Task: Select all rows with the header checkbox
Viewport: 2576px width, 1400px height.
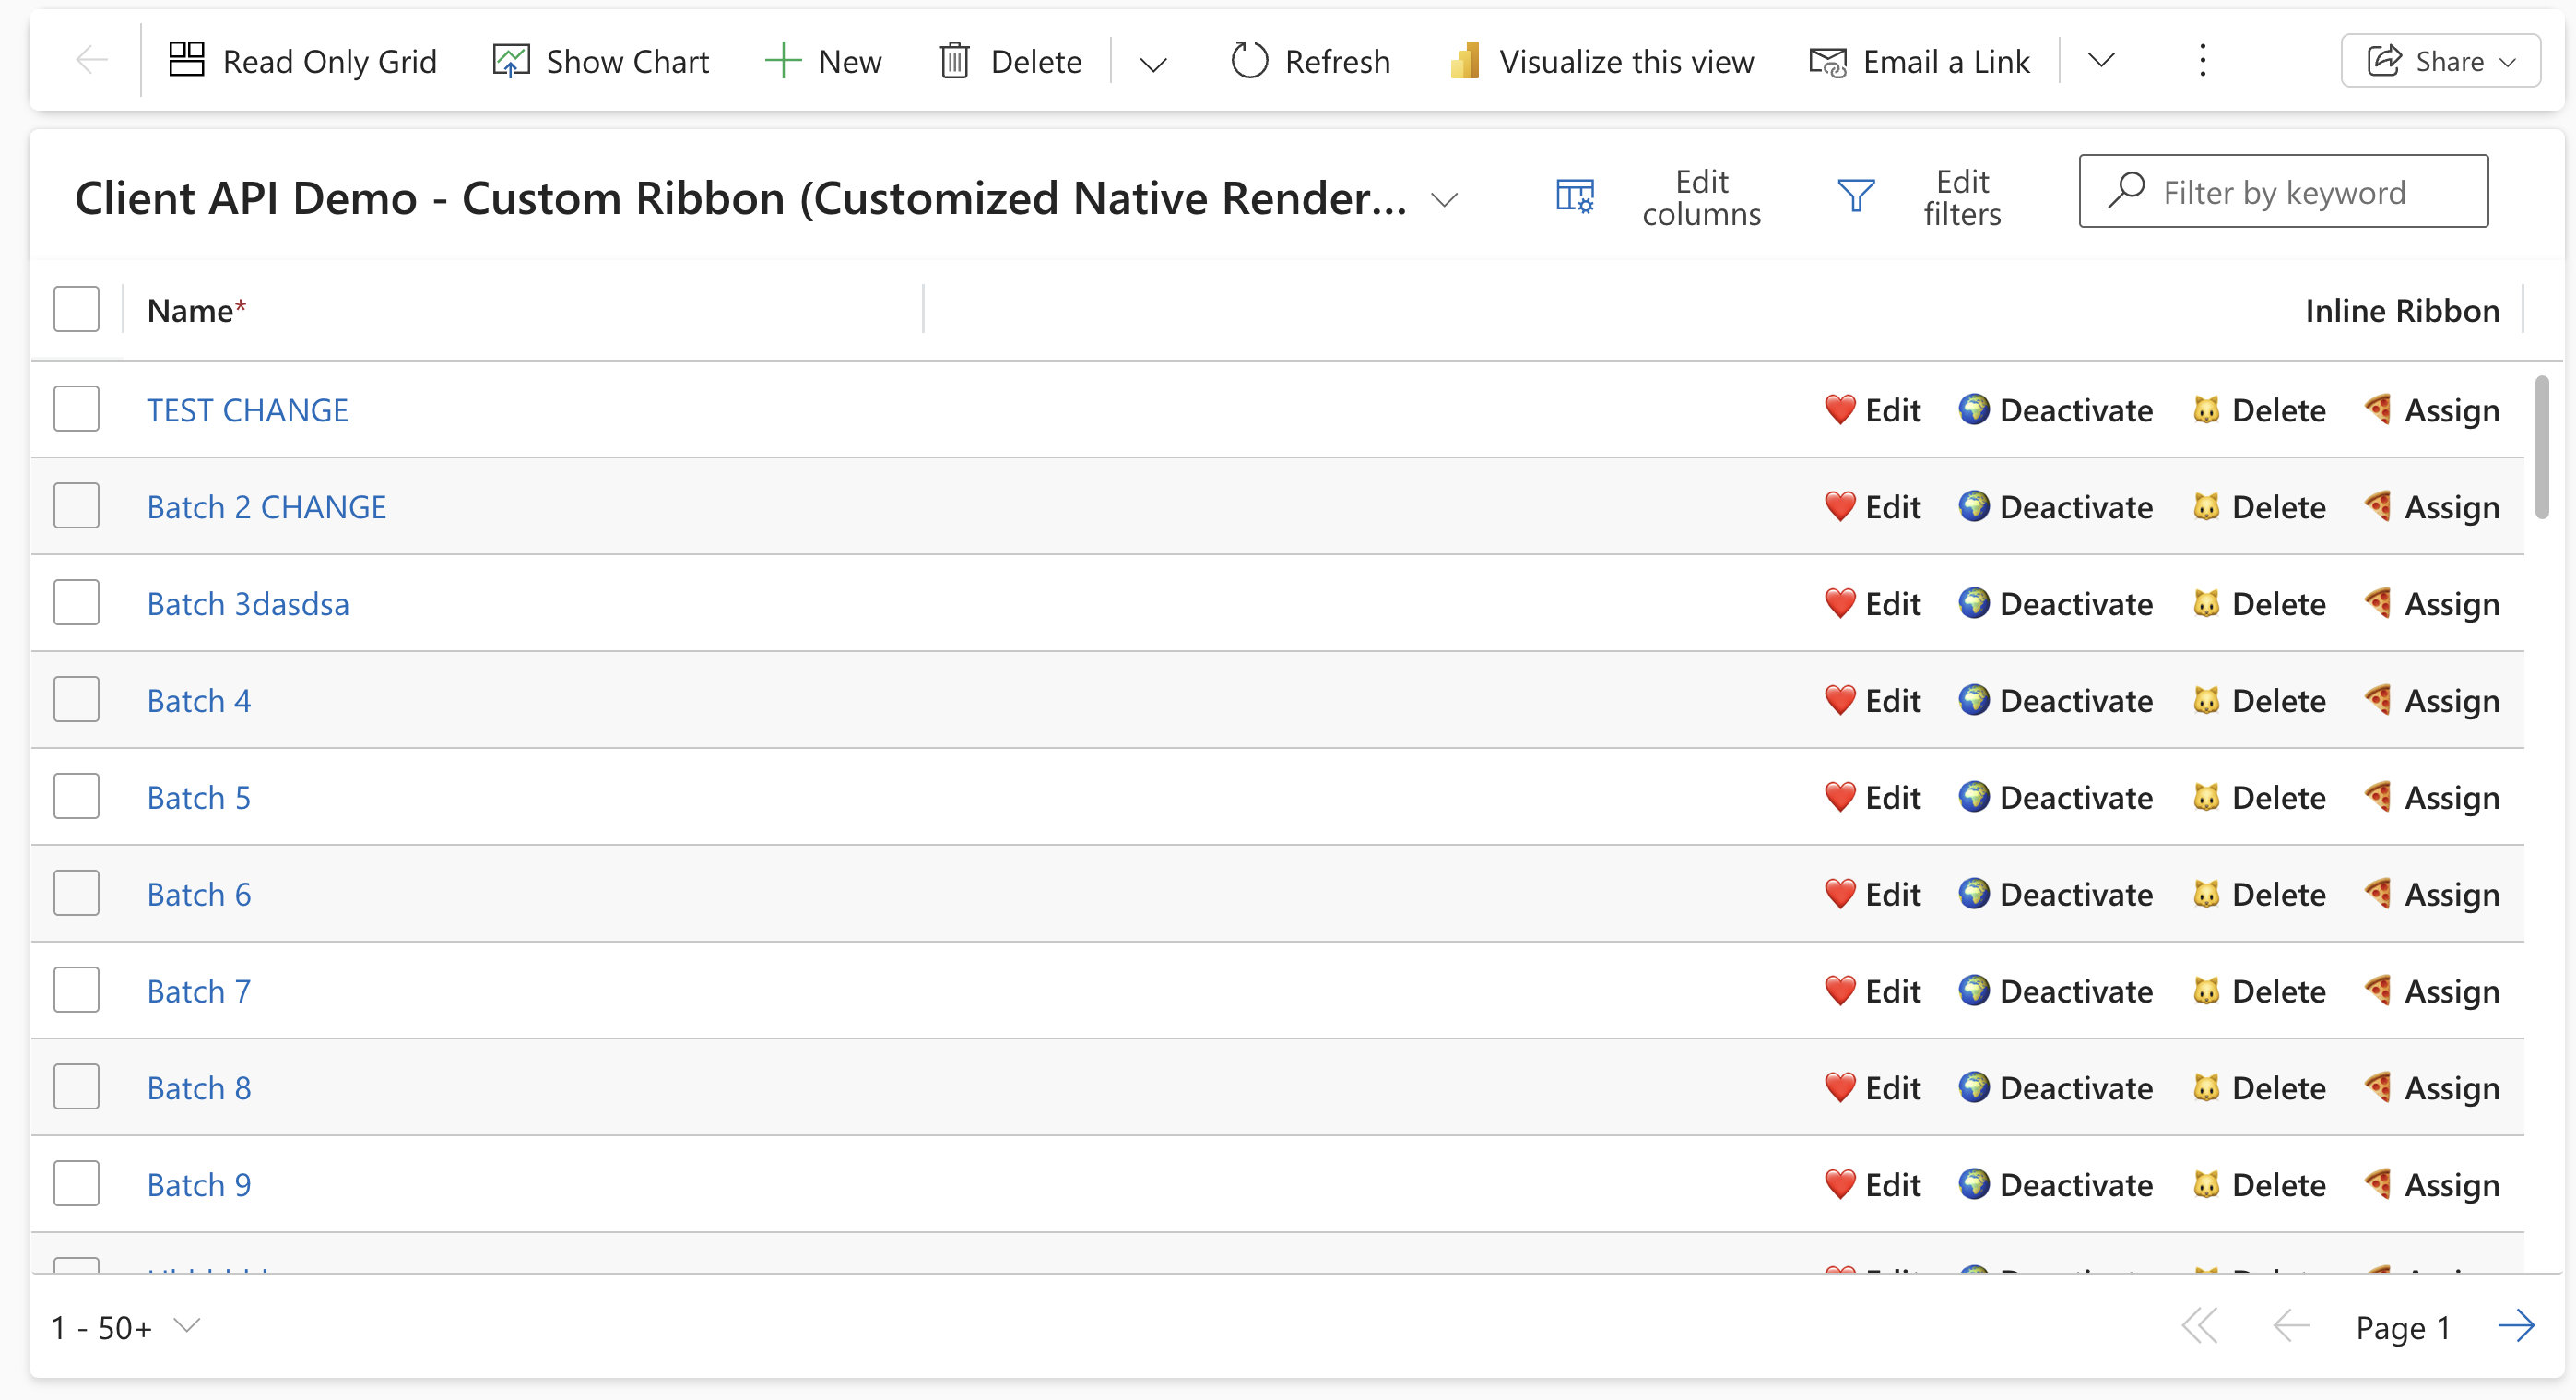Action: point(76,309)
